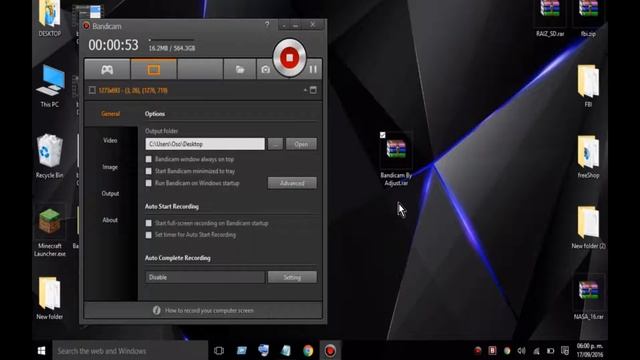
Task: Click Search the web and Windows box
Action: pos(130,351)
